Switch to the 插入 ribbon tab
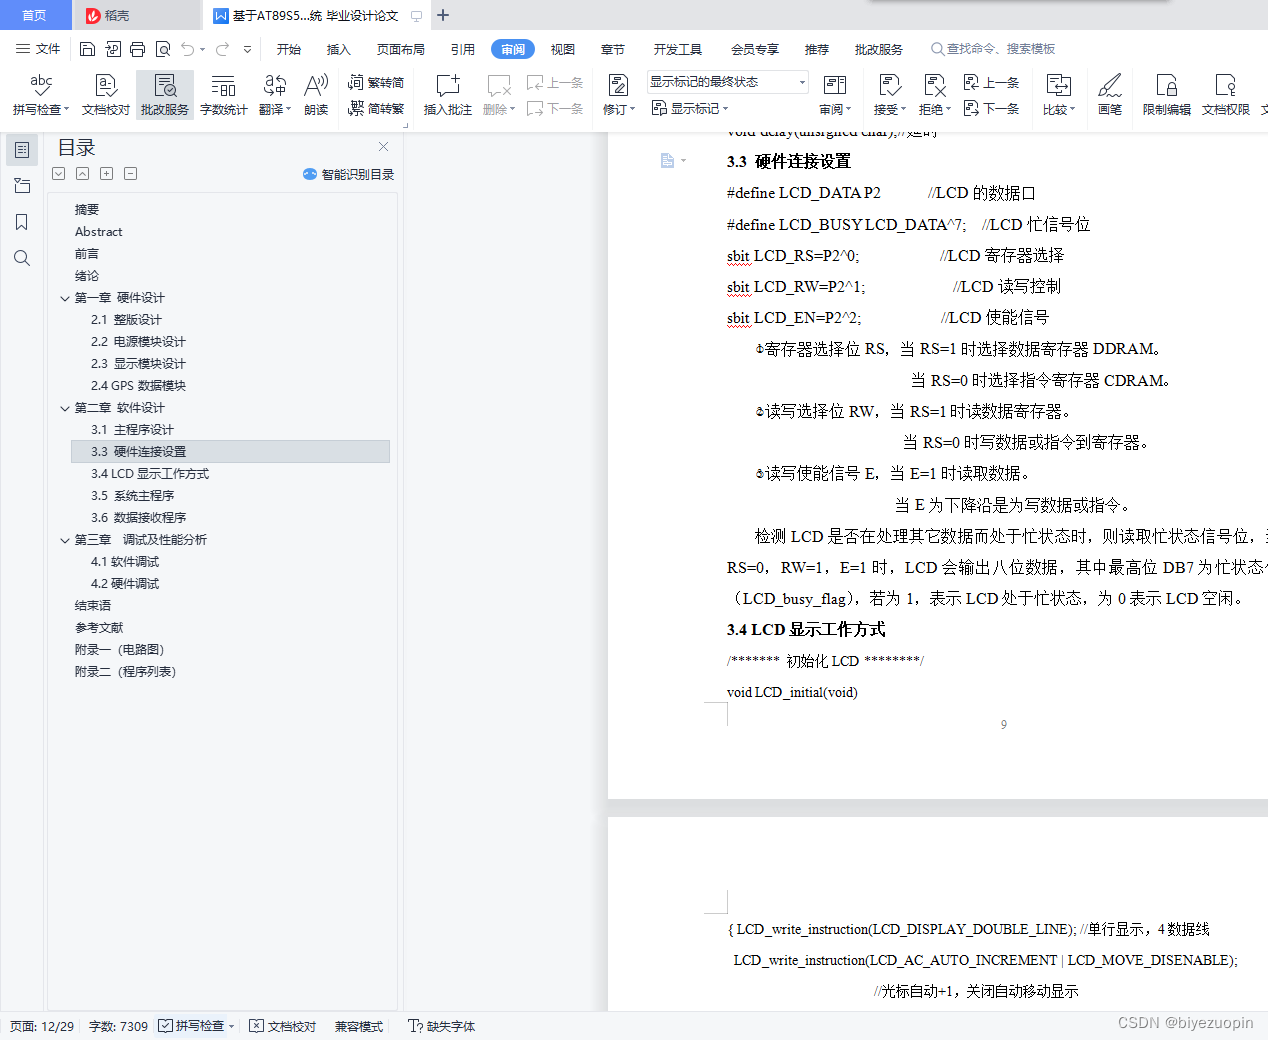 point(339,49)
